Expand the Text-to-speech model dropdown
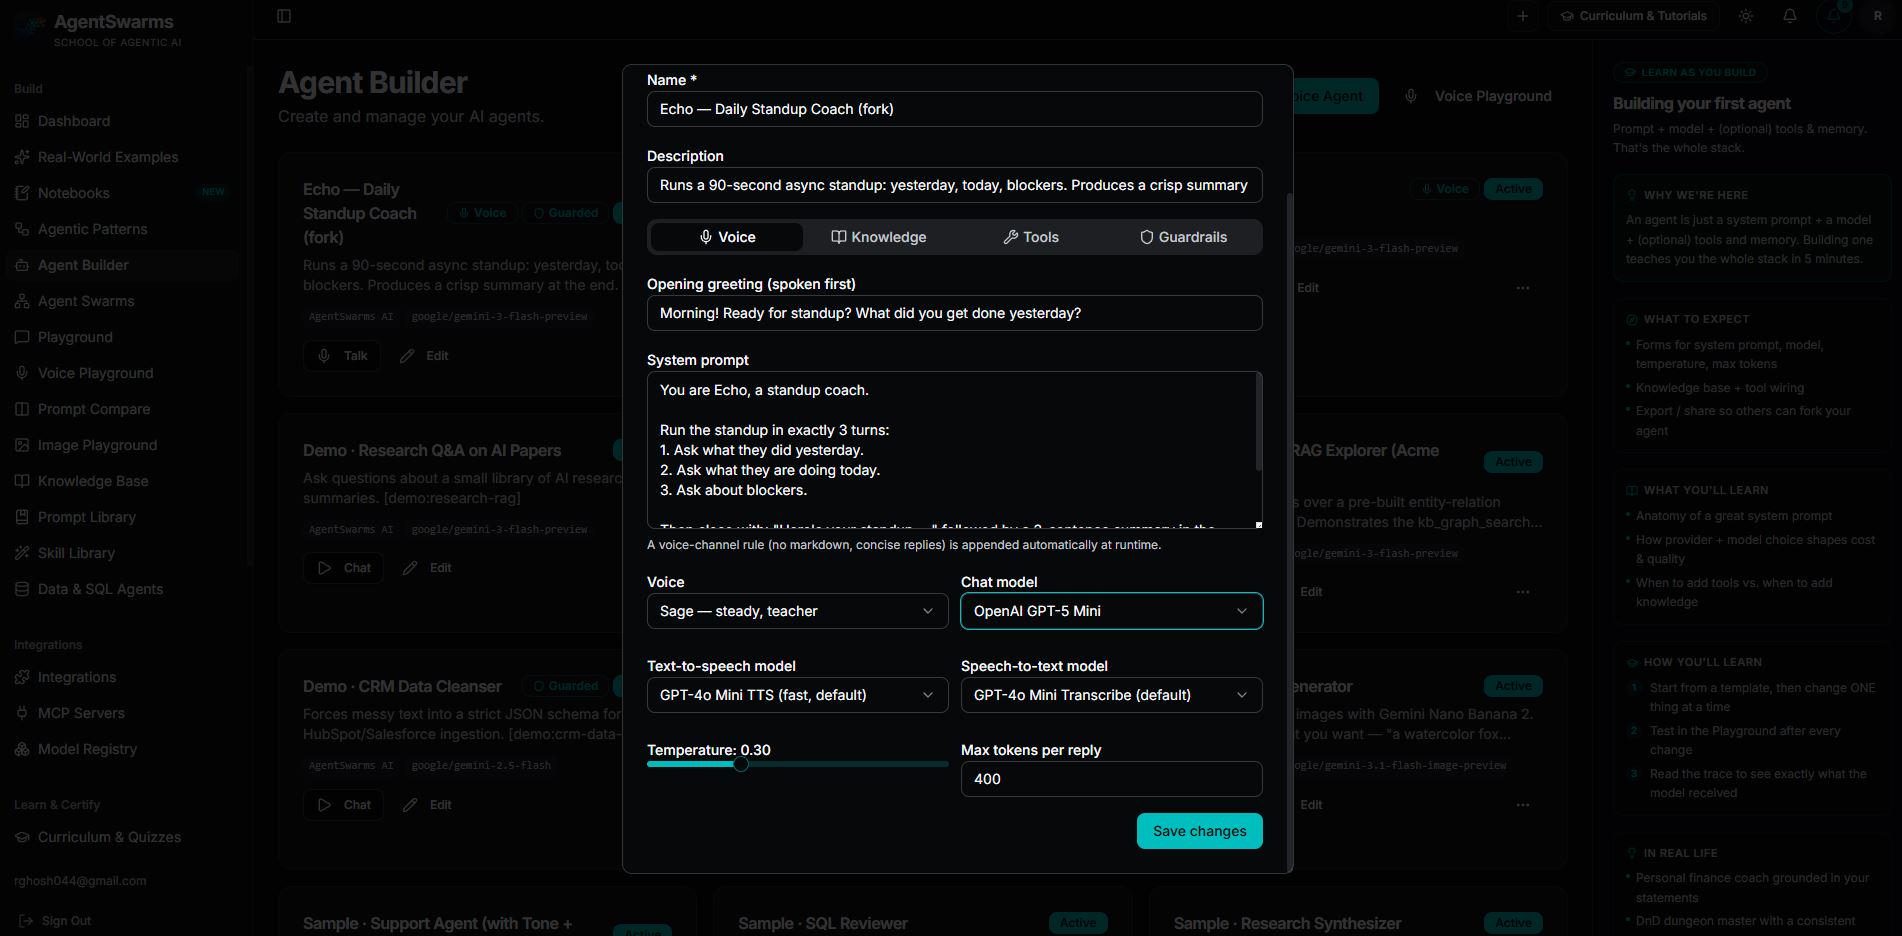Image resolution: width=1902 pixels, height=936 pixels. click(x=797, y=695)
